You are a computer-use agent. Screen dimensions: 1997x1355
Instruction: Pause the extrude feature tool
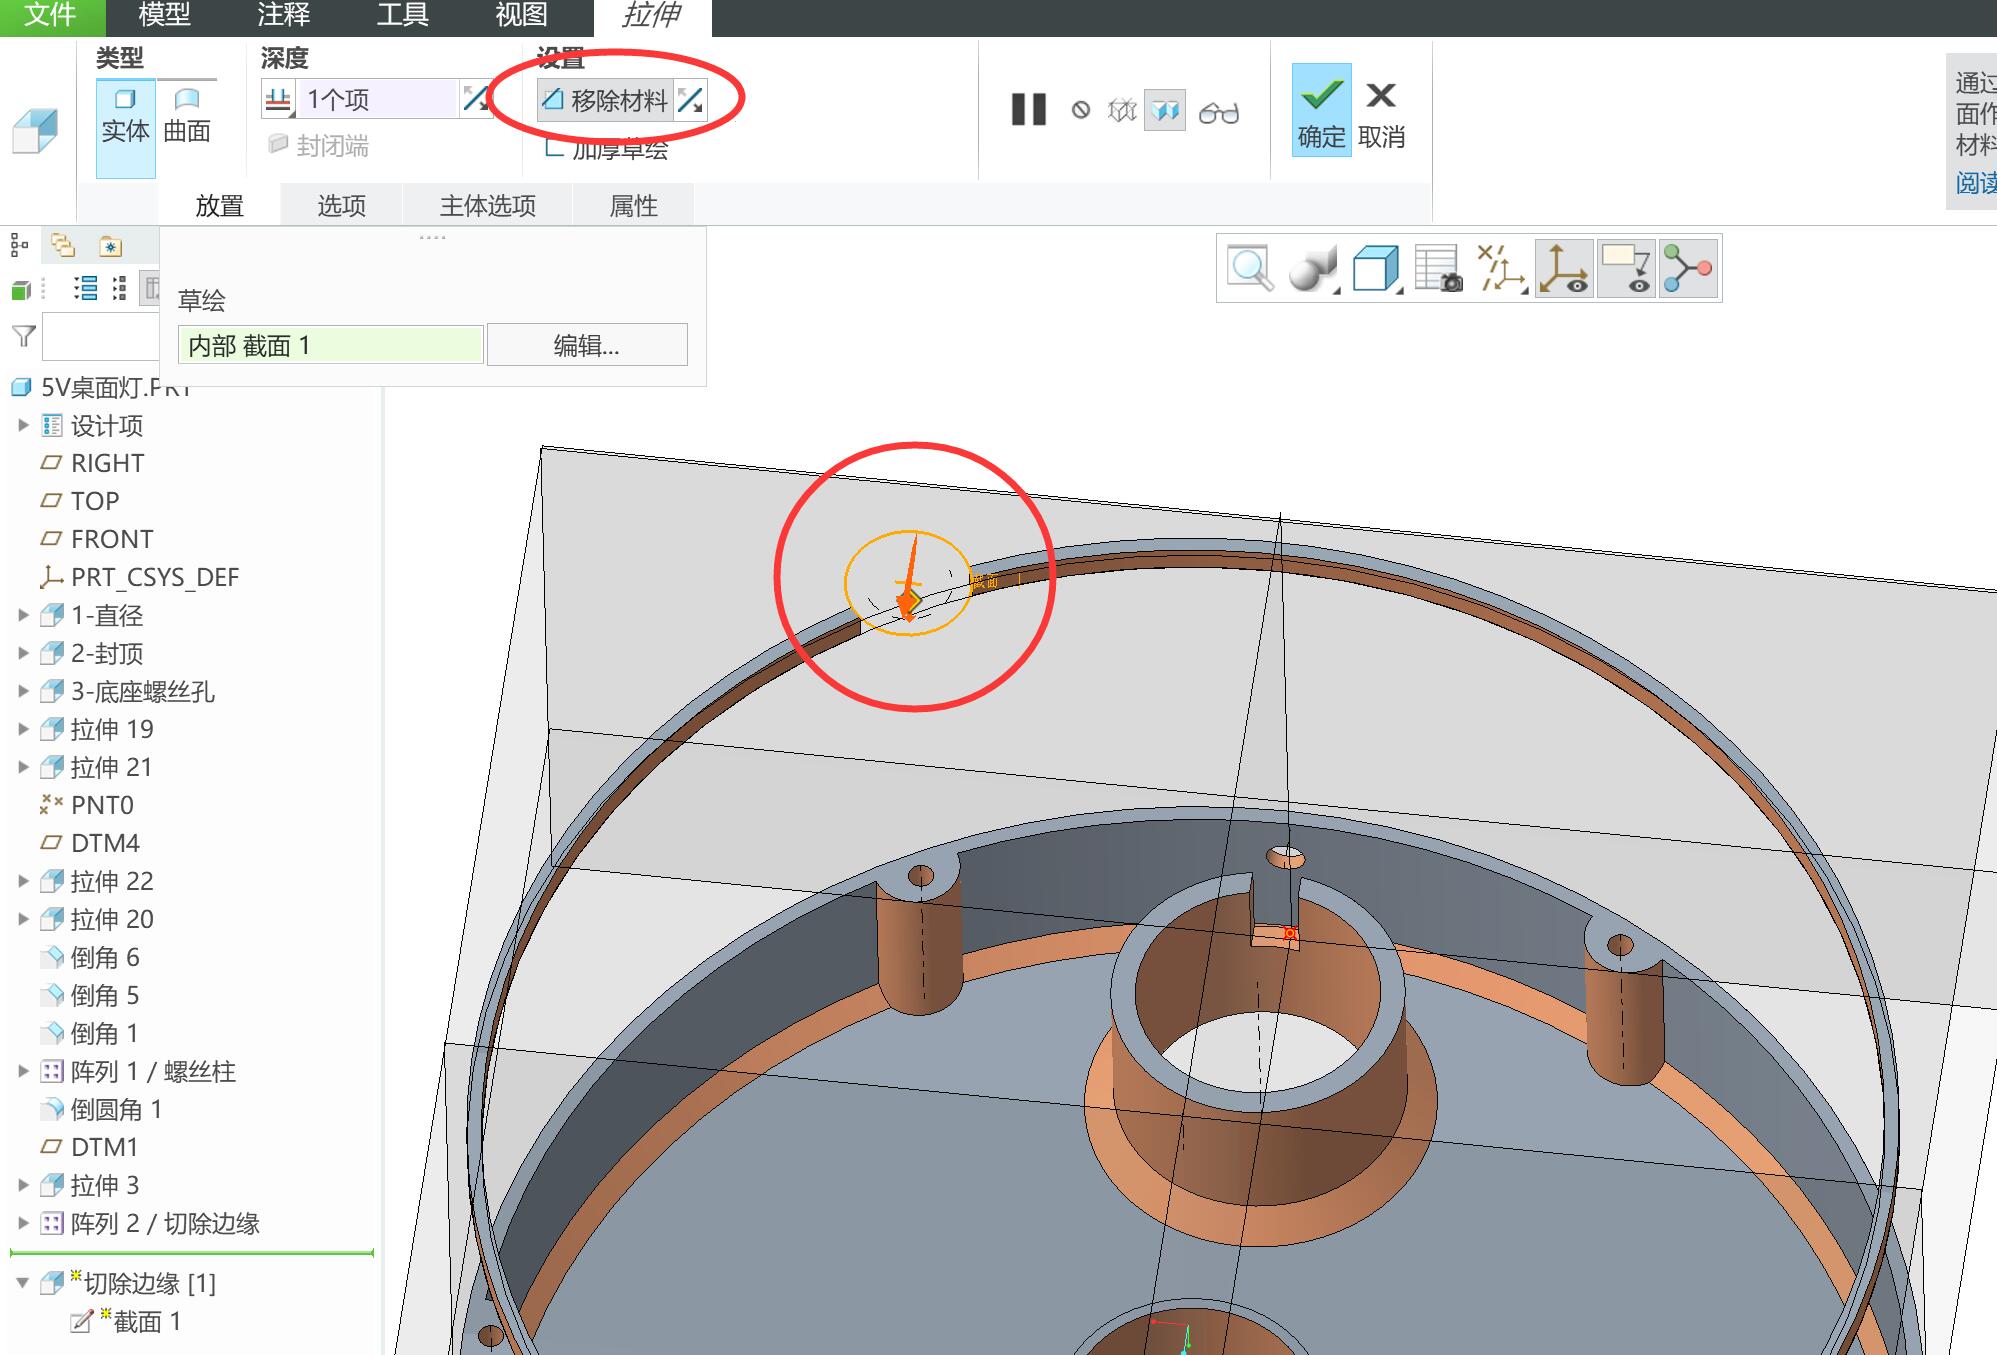coord(1029,110)
